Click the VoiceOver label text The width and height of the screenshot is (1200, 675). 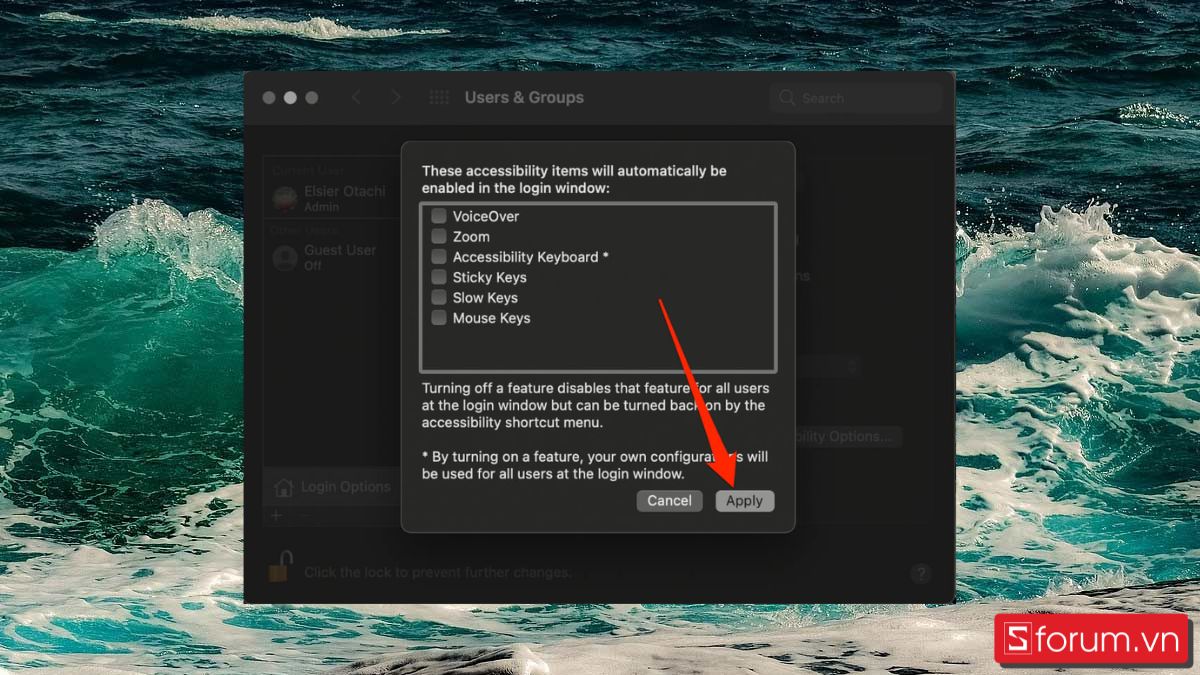(x=486, y=216)
